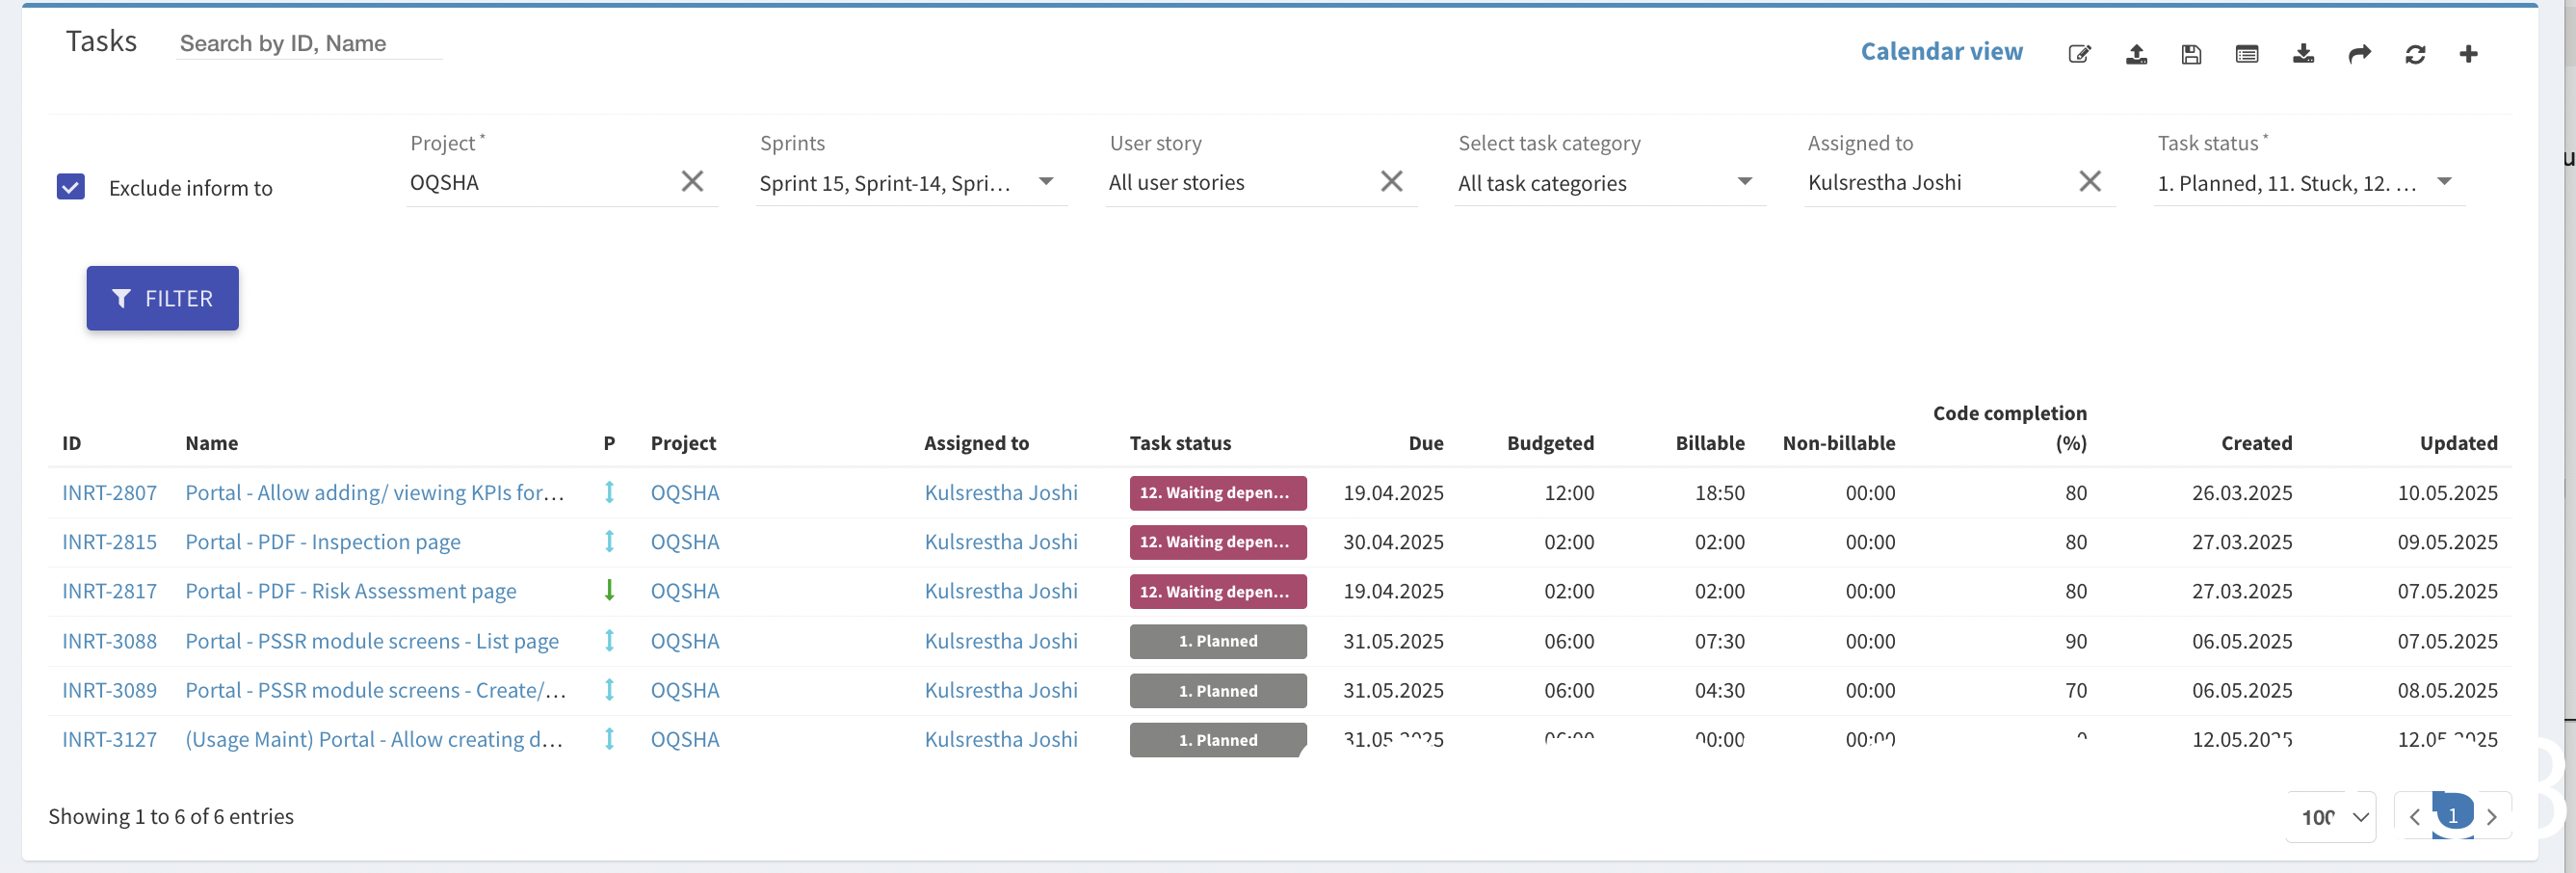
Task: Refresh the task list
Action: tap(2414, 54)
